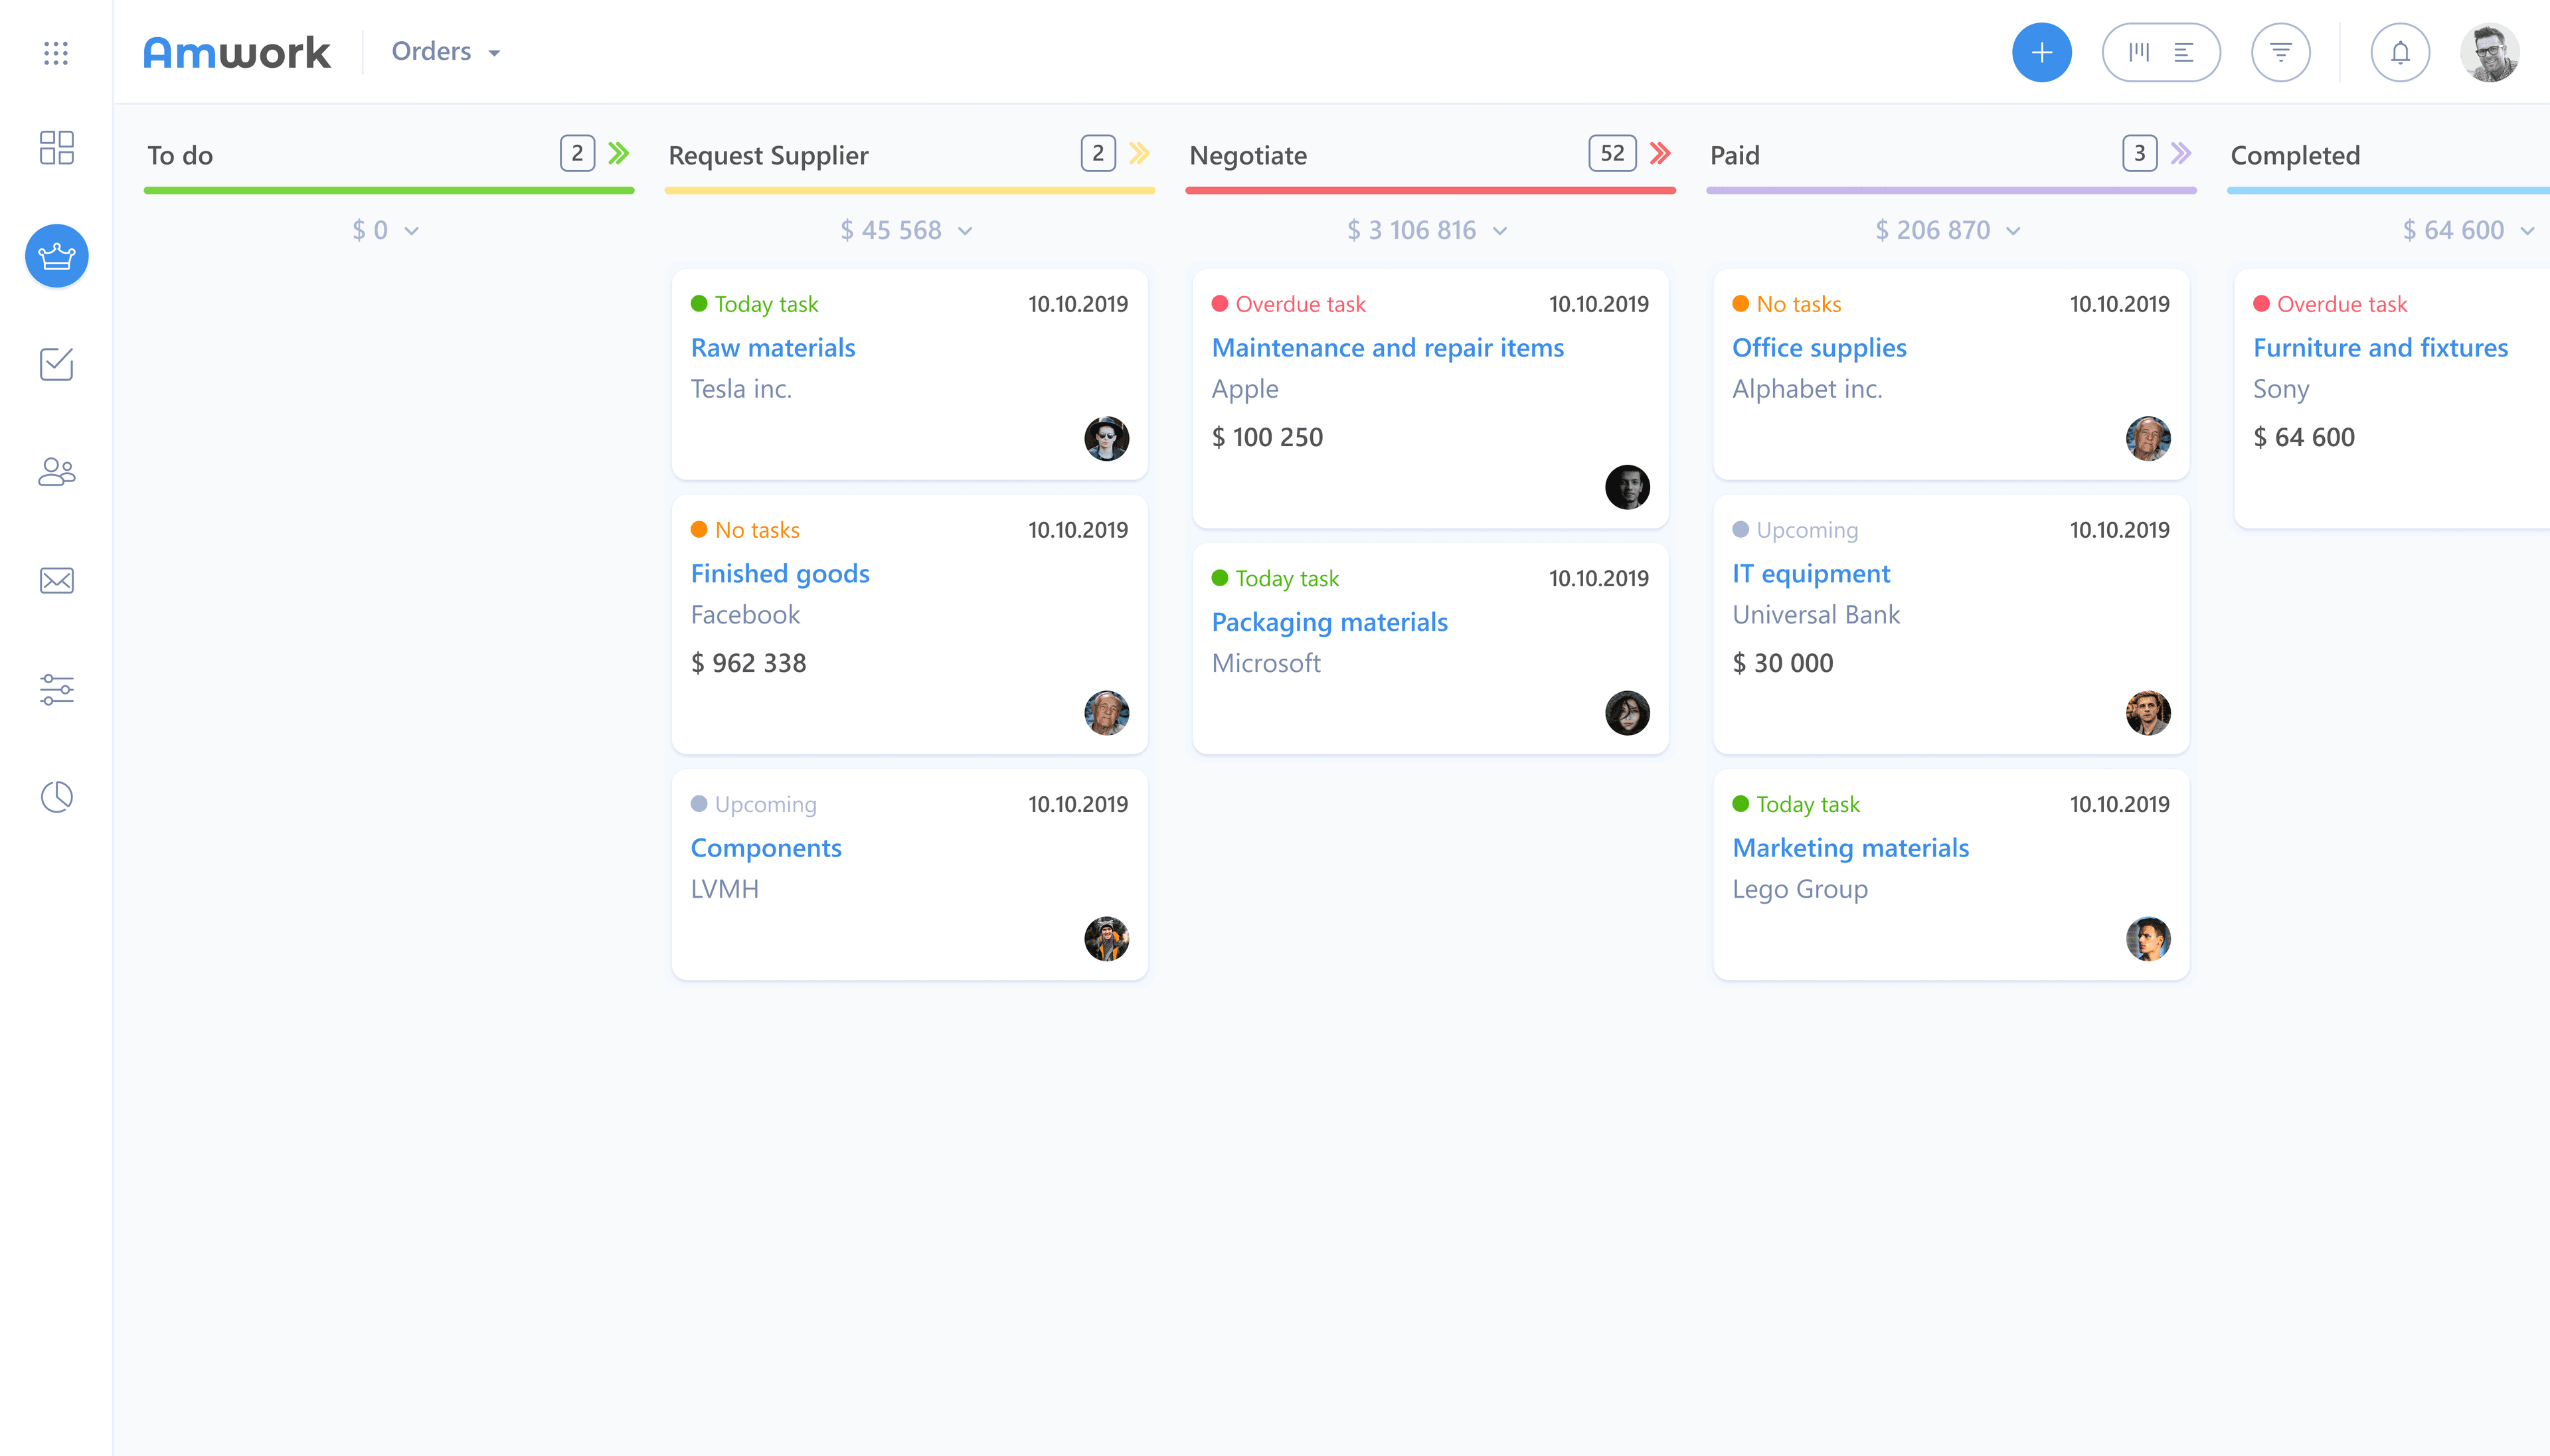
Task: Click the Negotiate column title
Action: tap(1248, 155)
